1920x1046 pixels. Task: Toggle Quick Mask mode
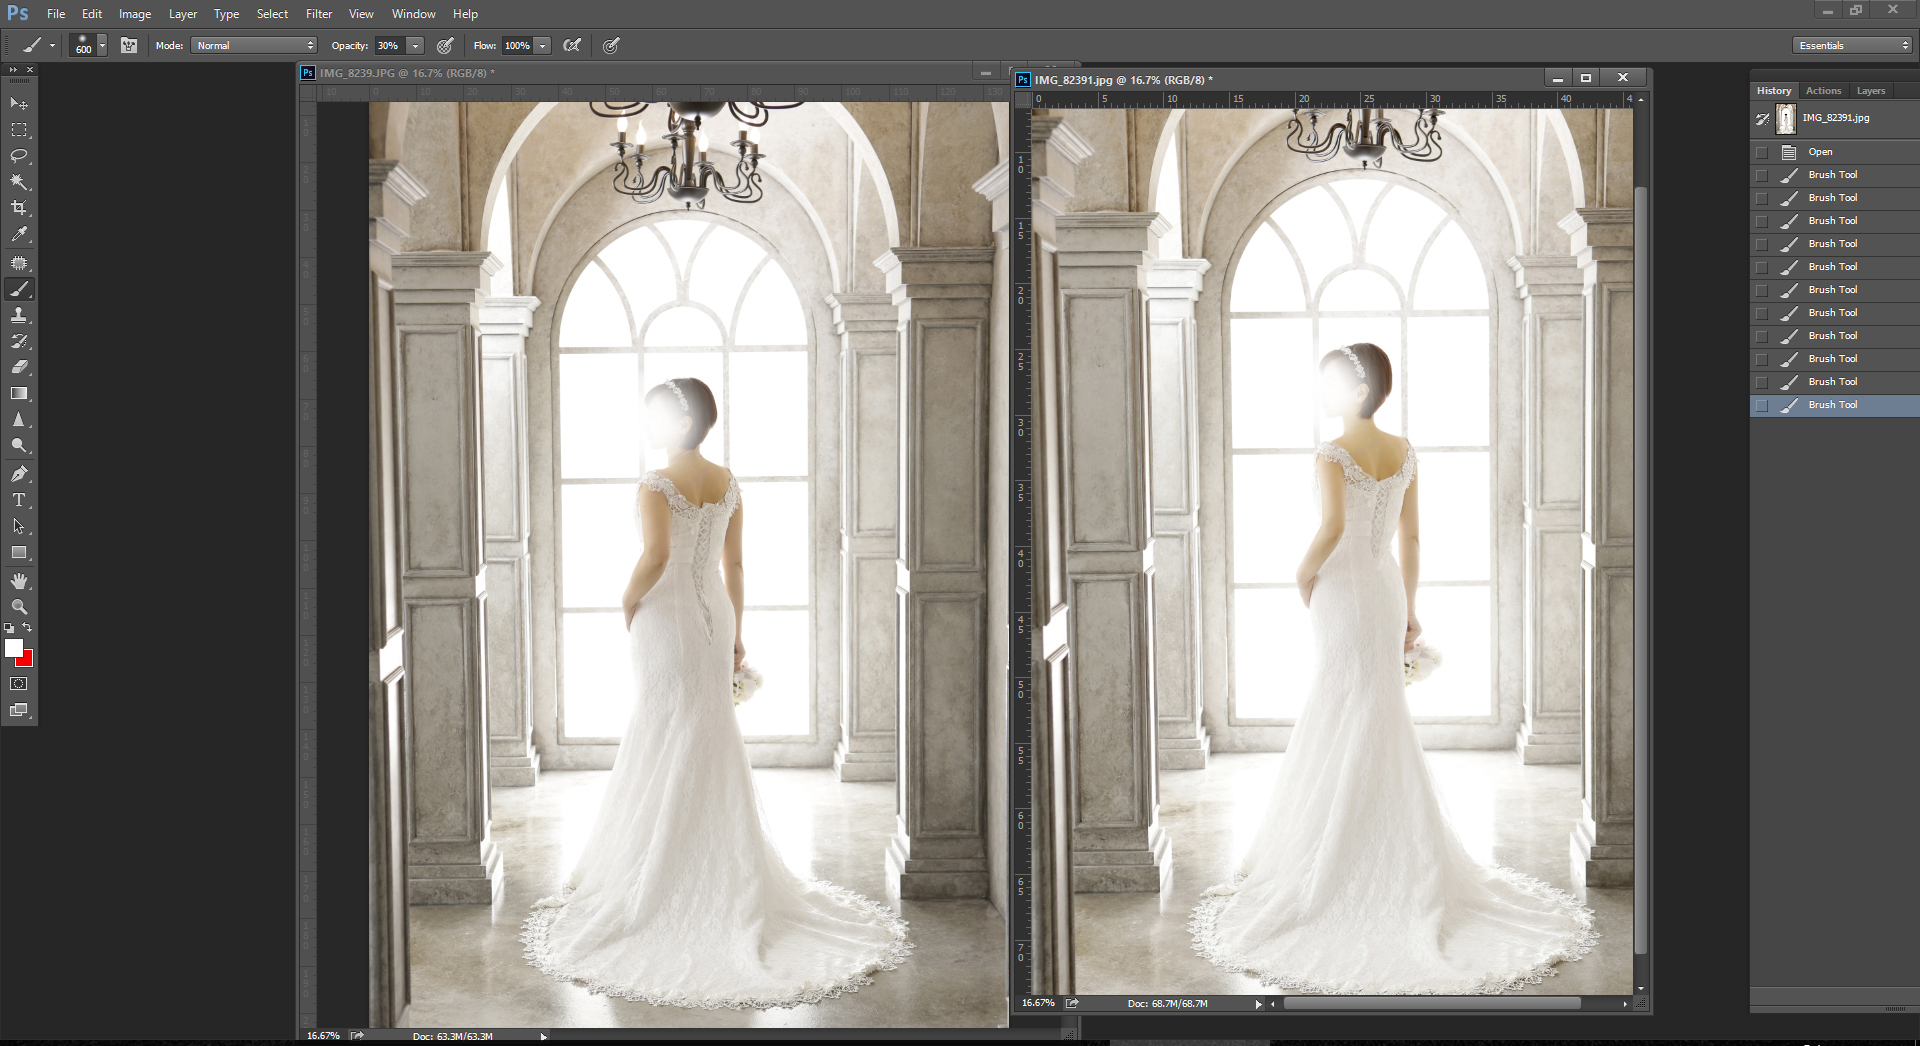pyautogui.click(x=19, y=684)
